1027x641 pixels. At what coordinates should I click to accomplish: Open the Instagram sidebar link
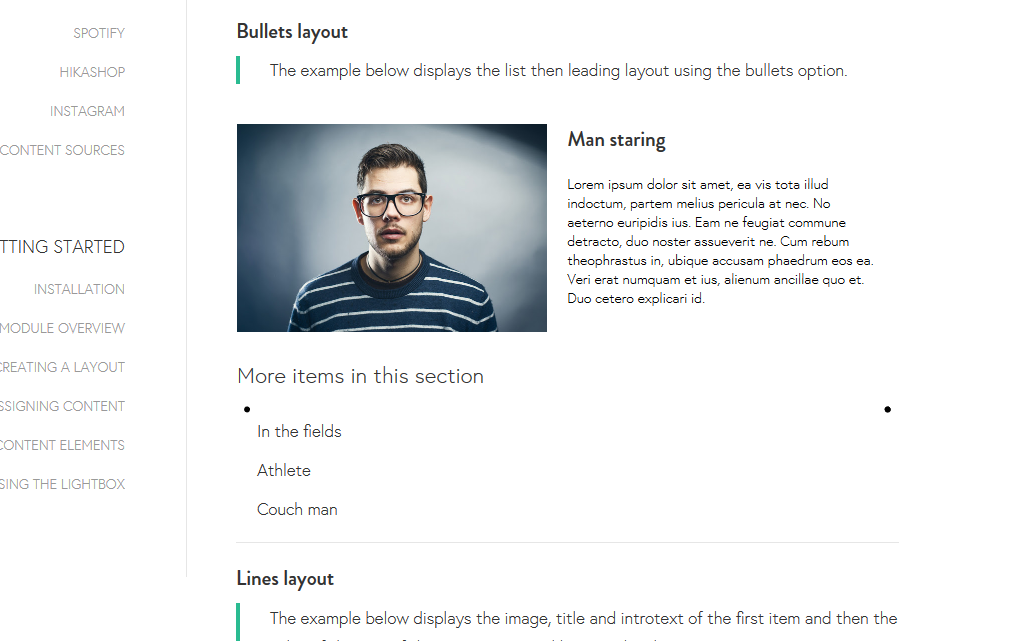point(87,111)
